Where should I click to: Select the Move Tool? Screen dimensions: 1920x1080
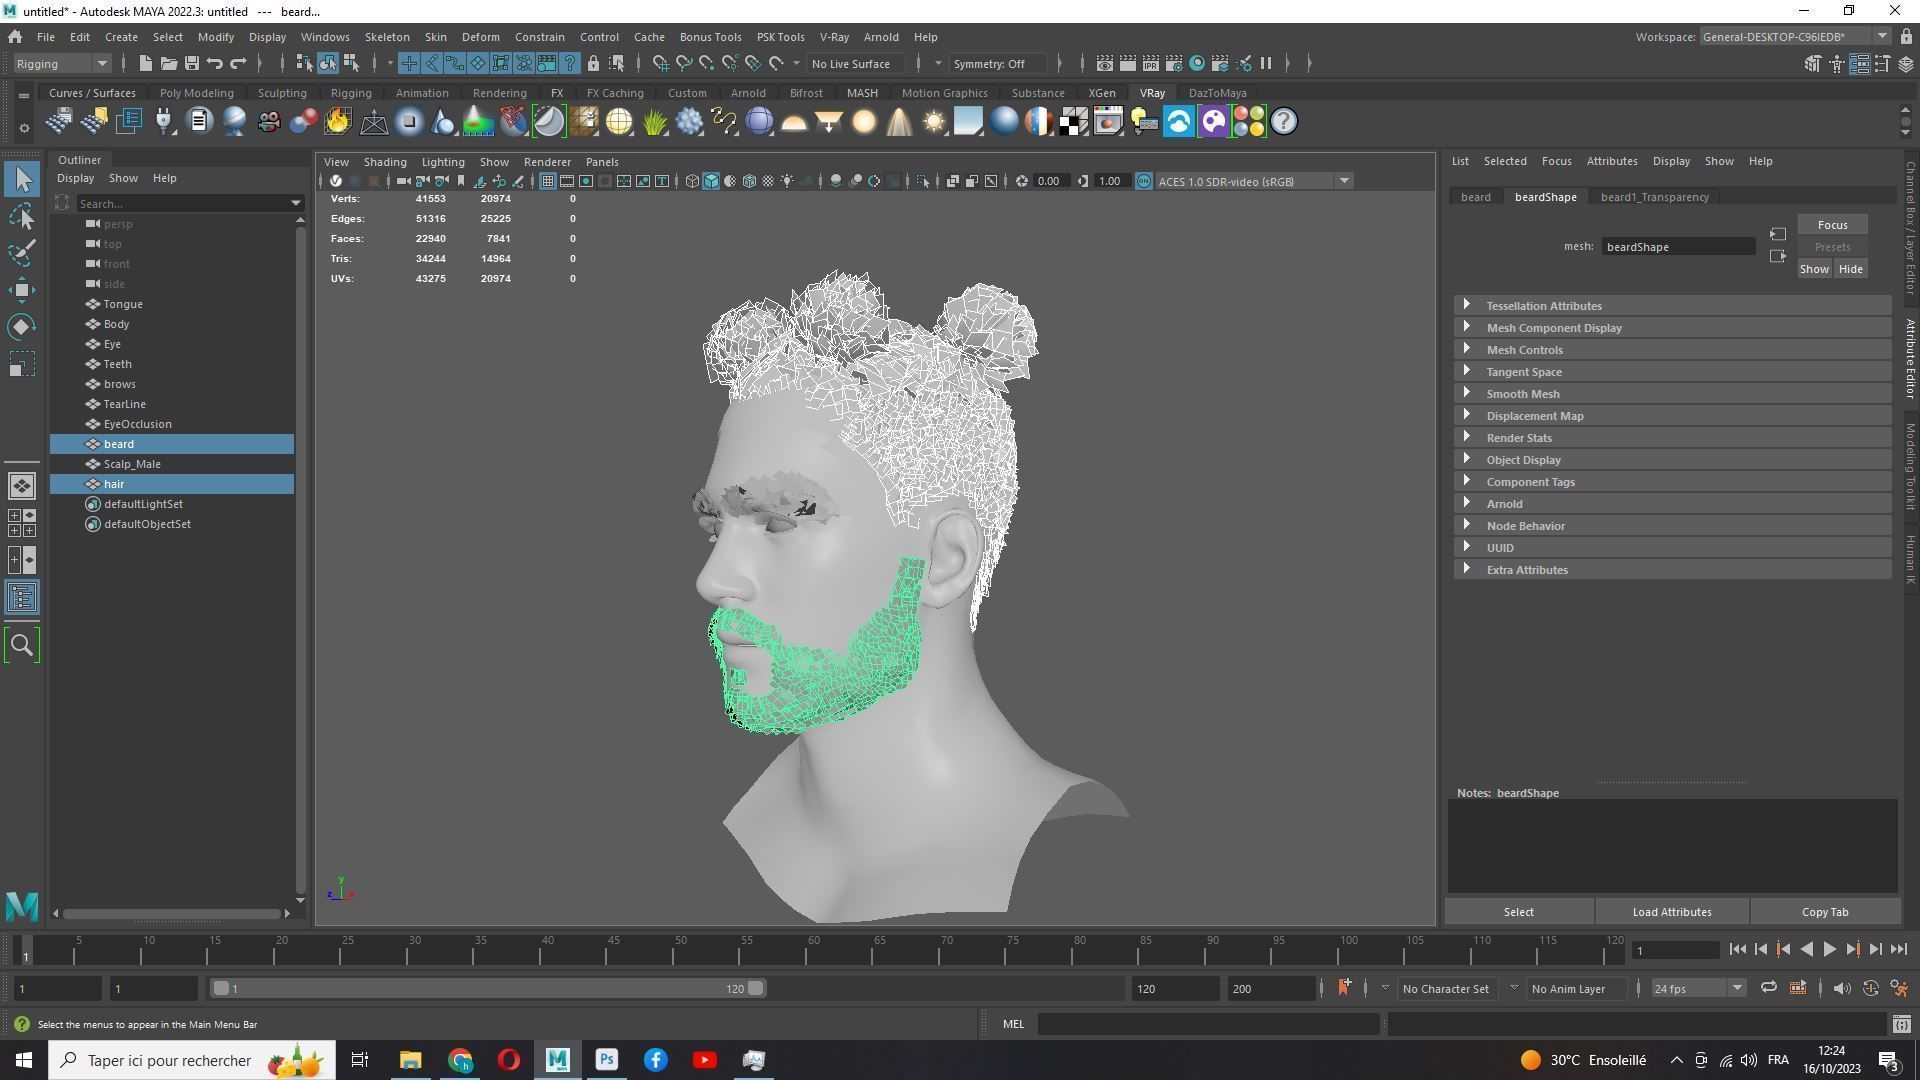(22, 291)
